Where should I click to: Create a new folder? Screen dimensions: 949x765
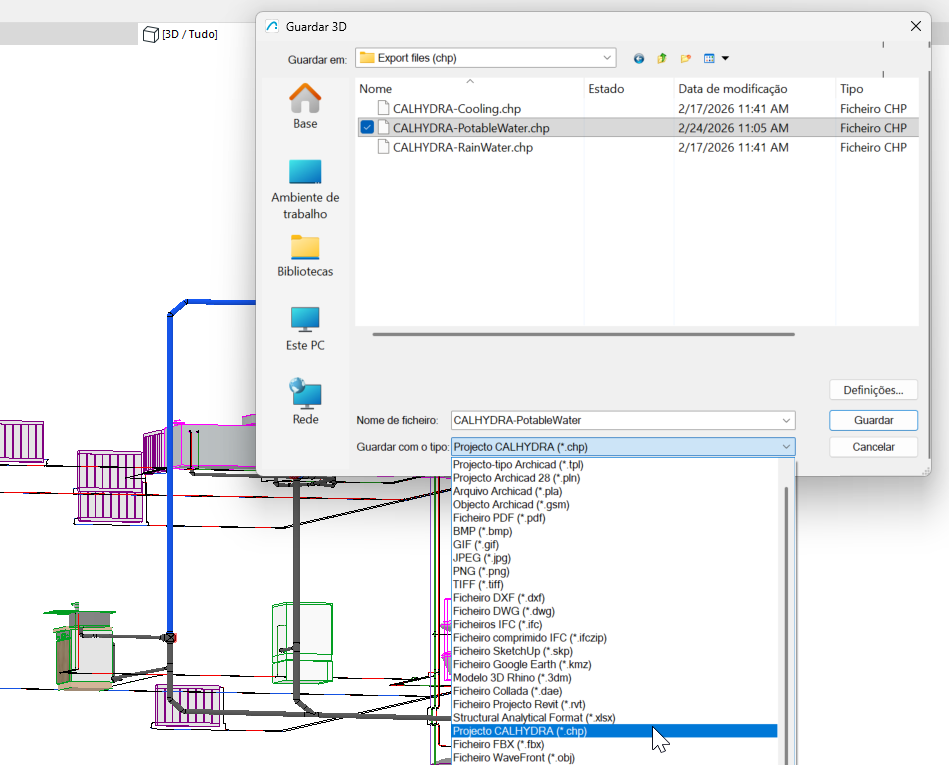[x=686, y=59]
